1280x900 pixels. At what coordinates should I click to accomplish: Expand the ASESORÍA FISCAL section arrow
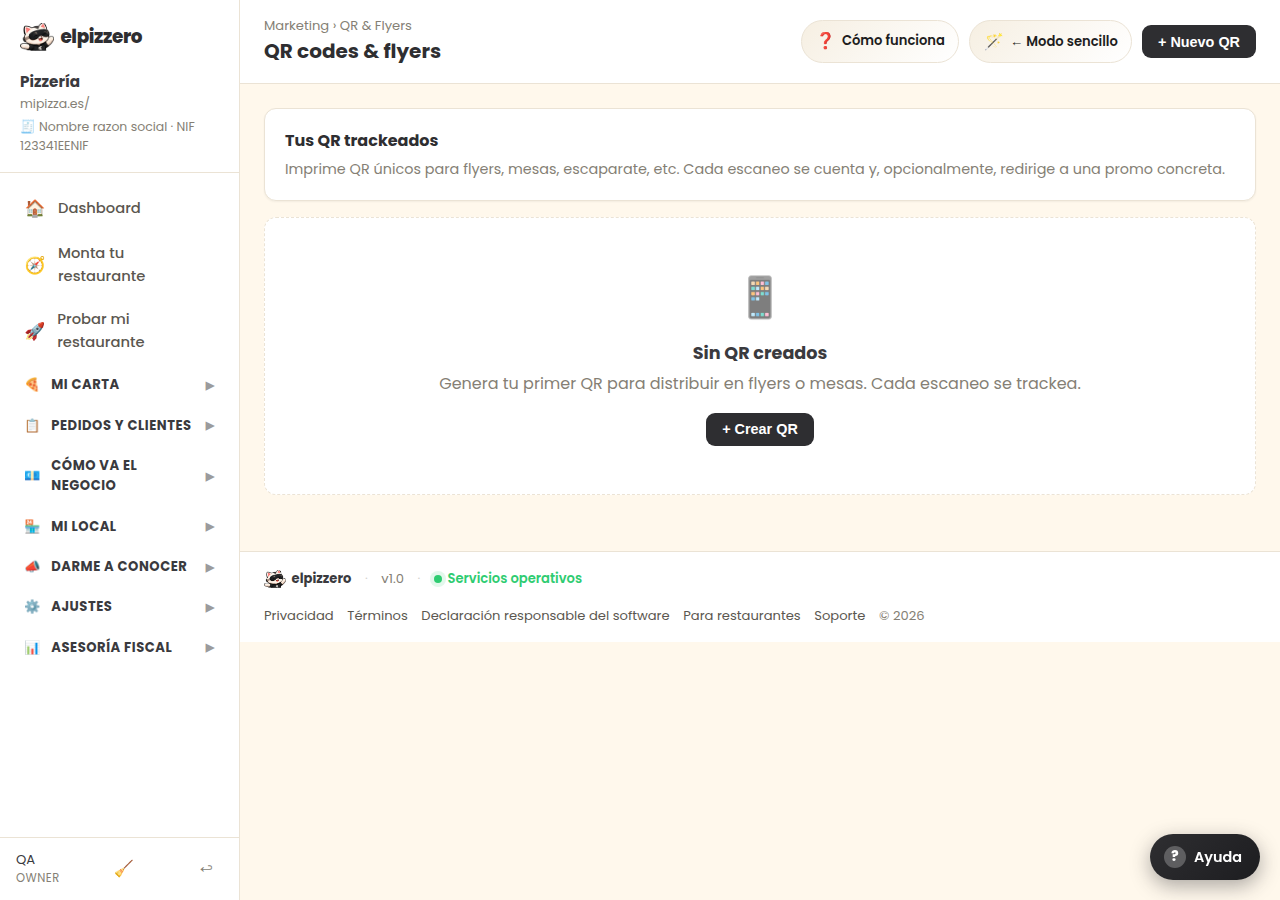210,647
